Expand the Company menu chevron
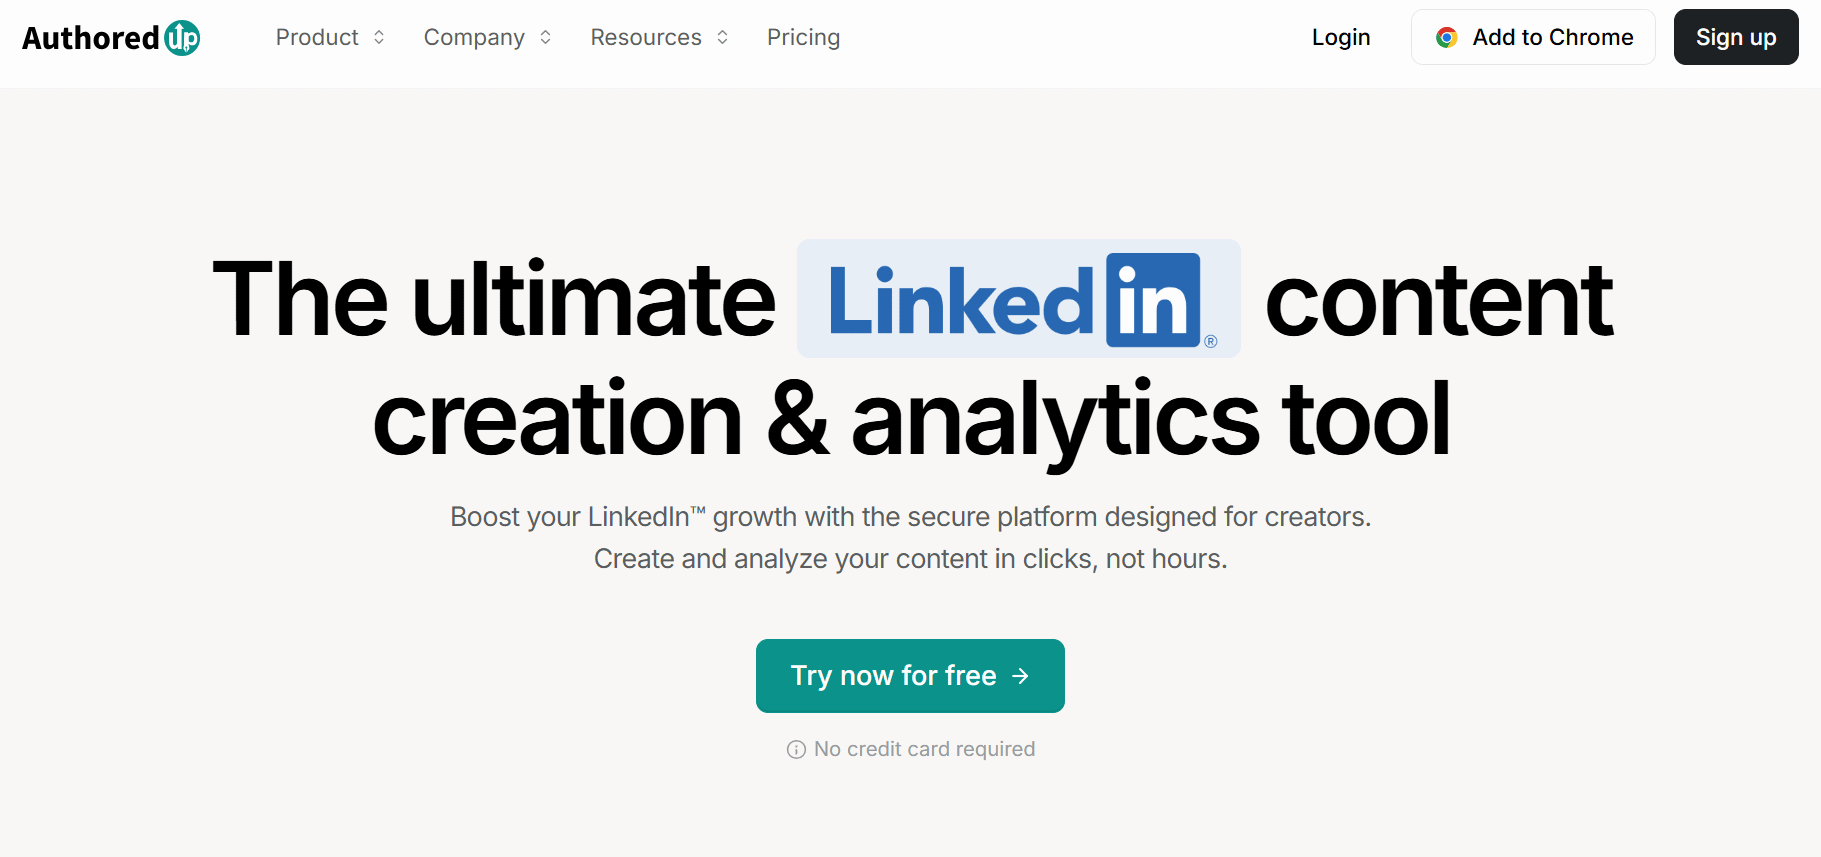 545,38
